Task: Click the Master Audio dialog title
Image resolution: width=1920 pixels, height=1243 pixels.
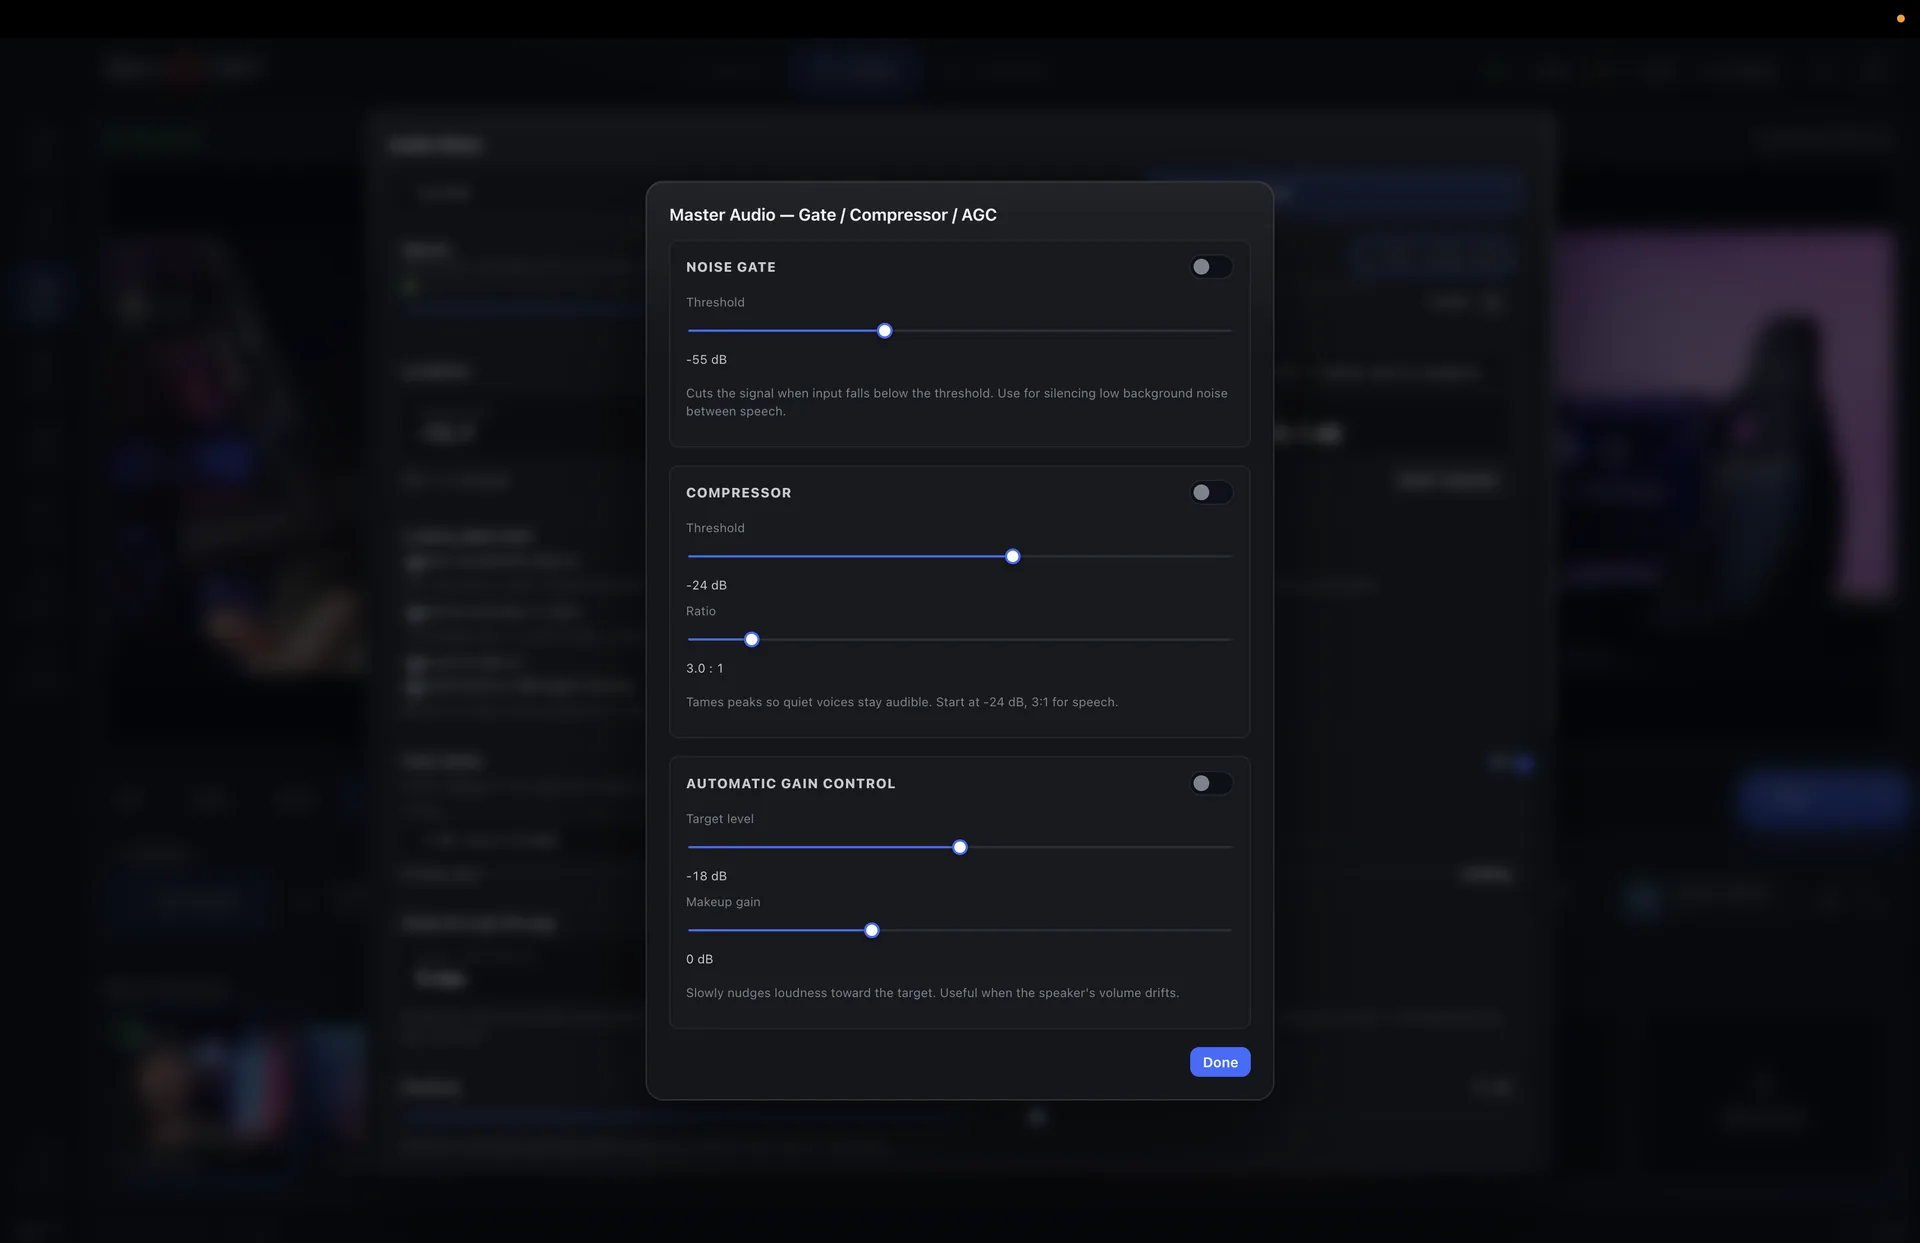Action: [832, 215]
